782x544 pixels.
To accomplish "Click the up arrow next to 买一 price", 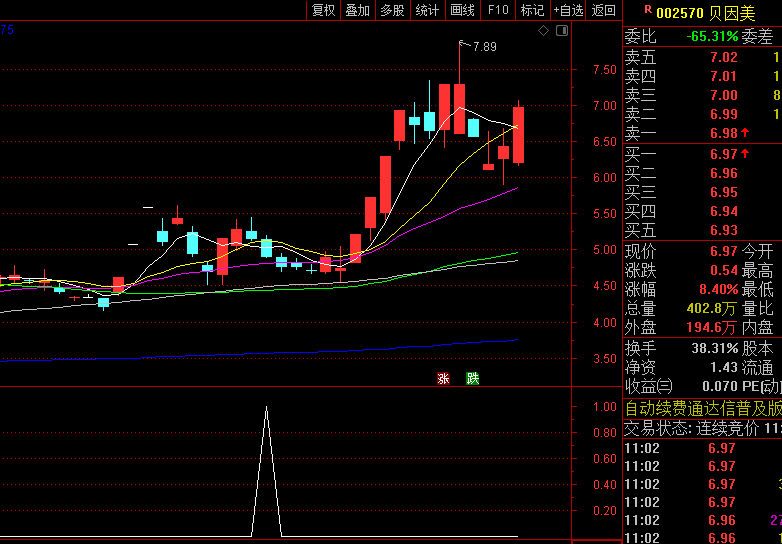I will (x=745, y=154).
